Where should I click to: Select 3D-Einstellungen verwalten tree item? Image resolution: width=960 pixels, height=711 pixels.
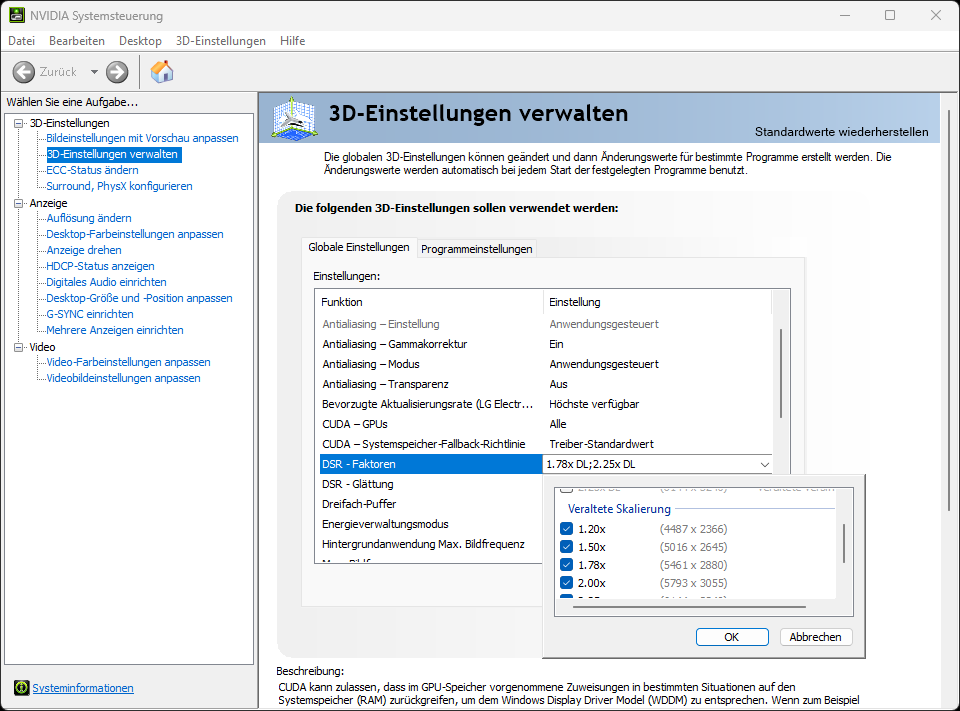point(113,154)
